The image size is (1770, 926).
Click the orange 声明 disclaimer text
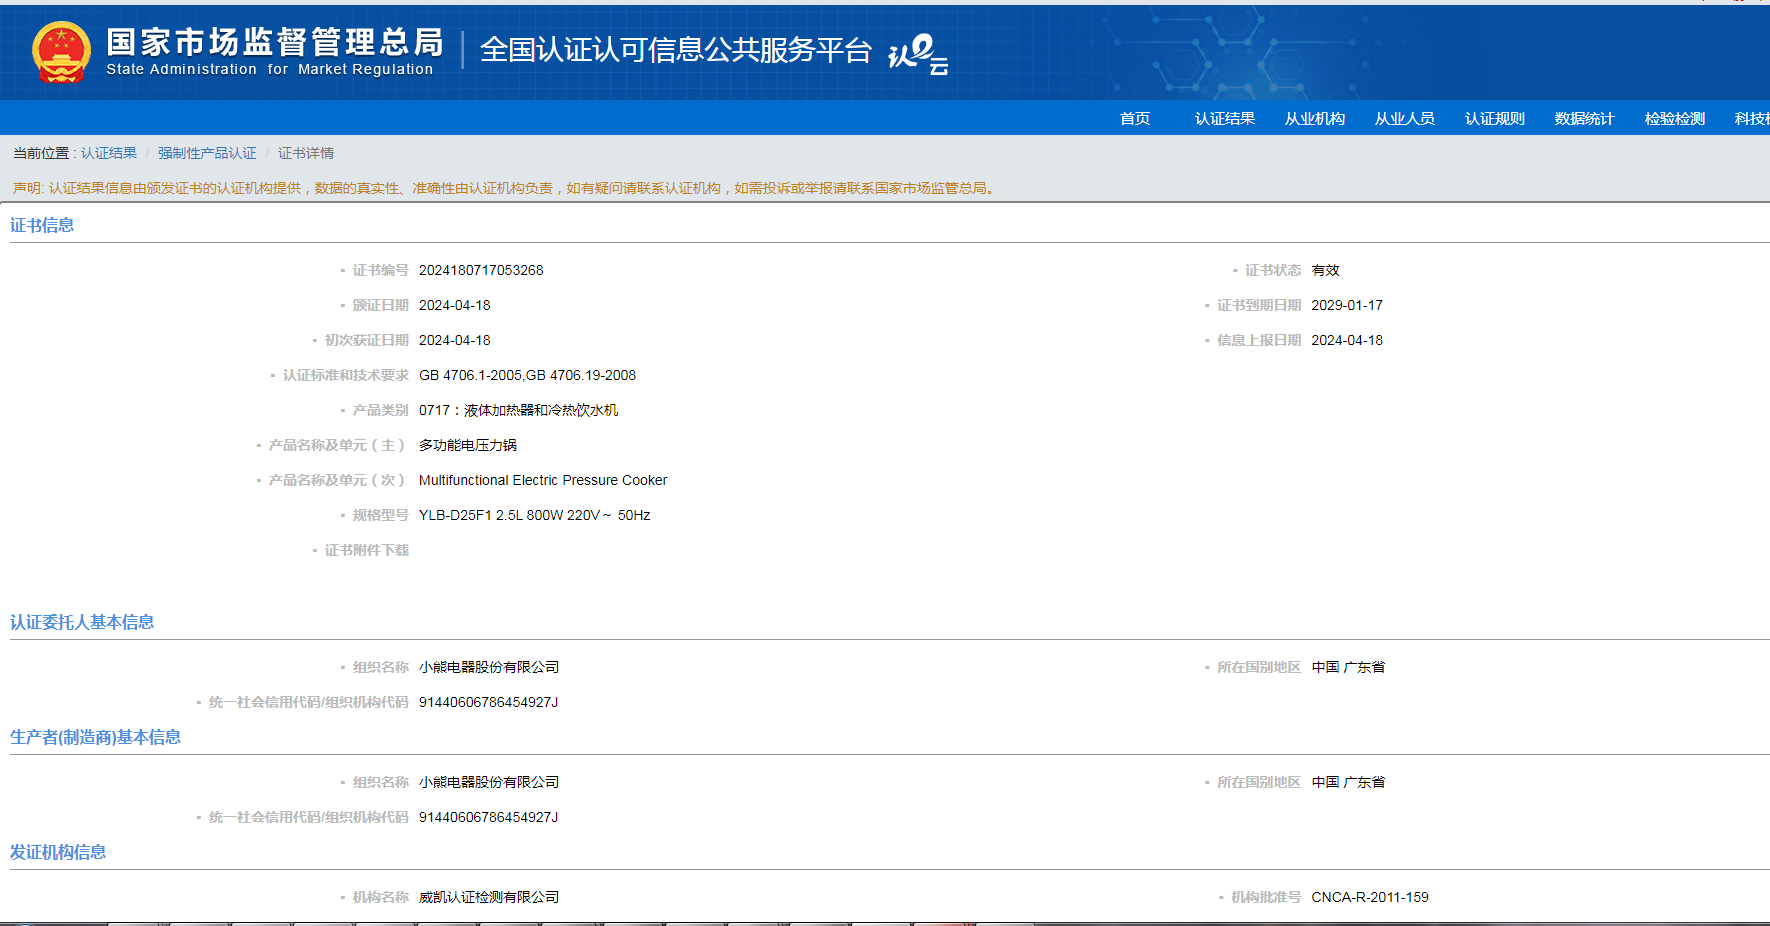(x=505, y=188)
